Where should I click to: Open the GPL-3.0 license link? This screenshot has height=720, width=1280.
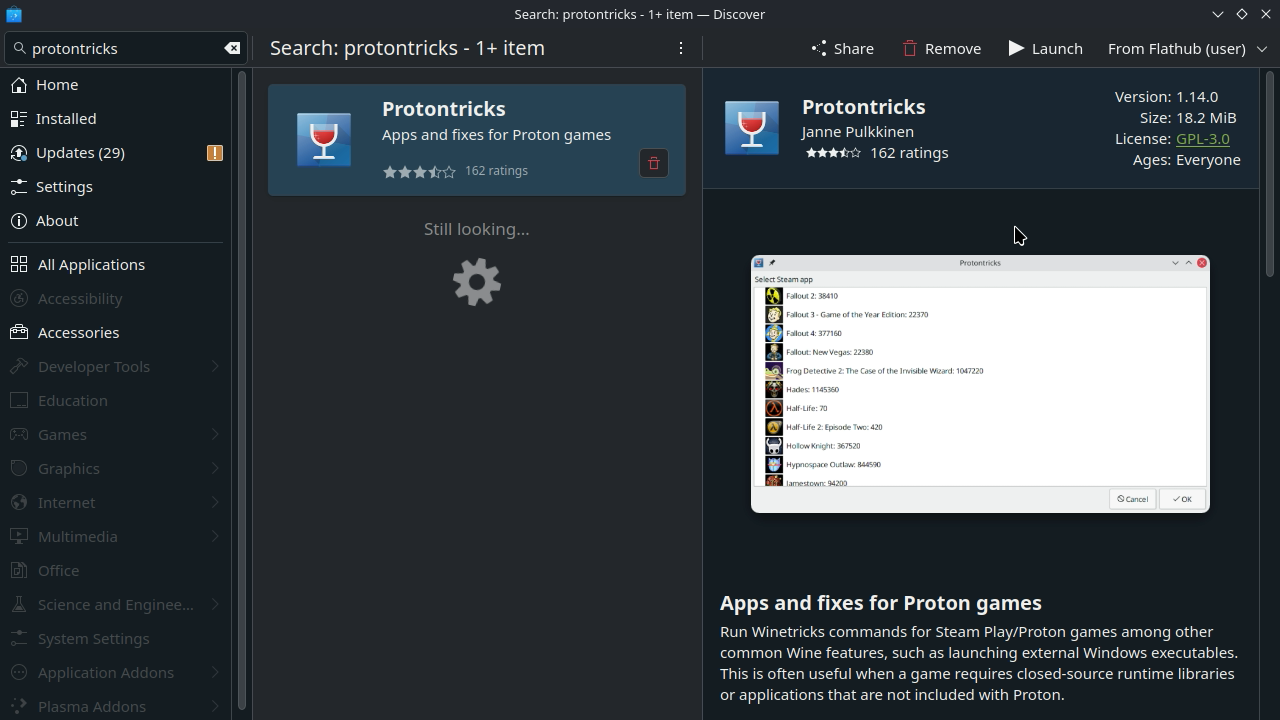[1202, 139]
